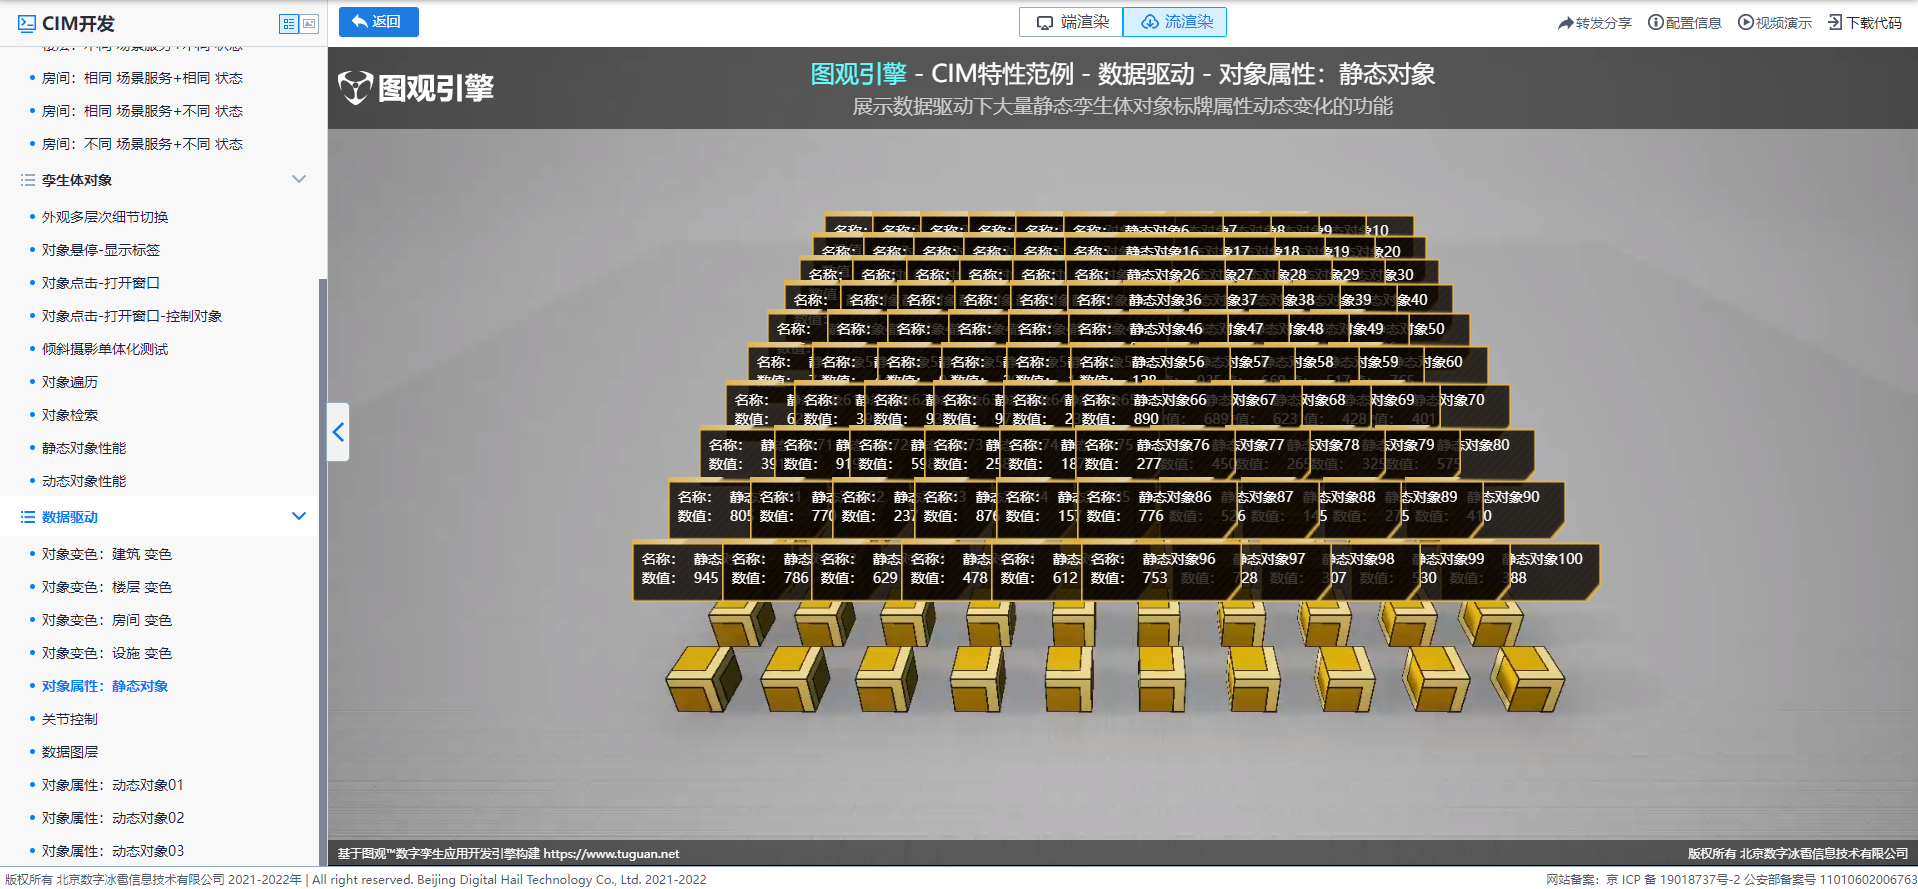Image resolution: width=1918 pixels, height=889 pixels.
Task: Select the 流渲染 rendering mode
Action: pos(1175,22)
